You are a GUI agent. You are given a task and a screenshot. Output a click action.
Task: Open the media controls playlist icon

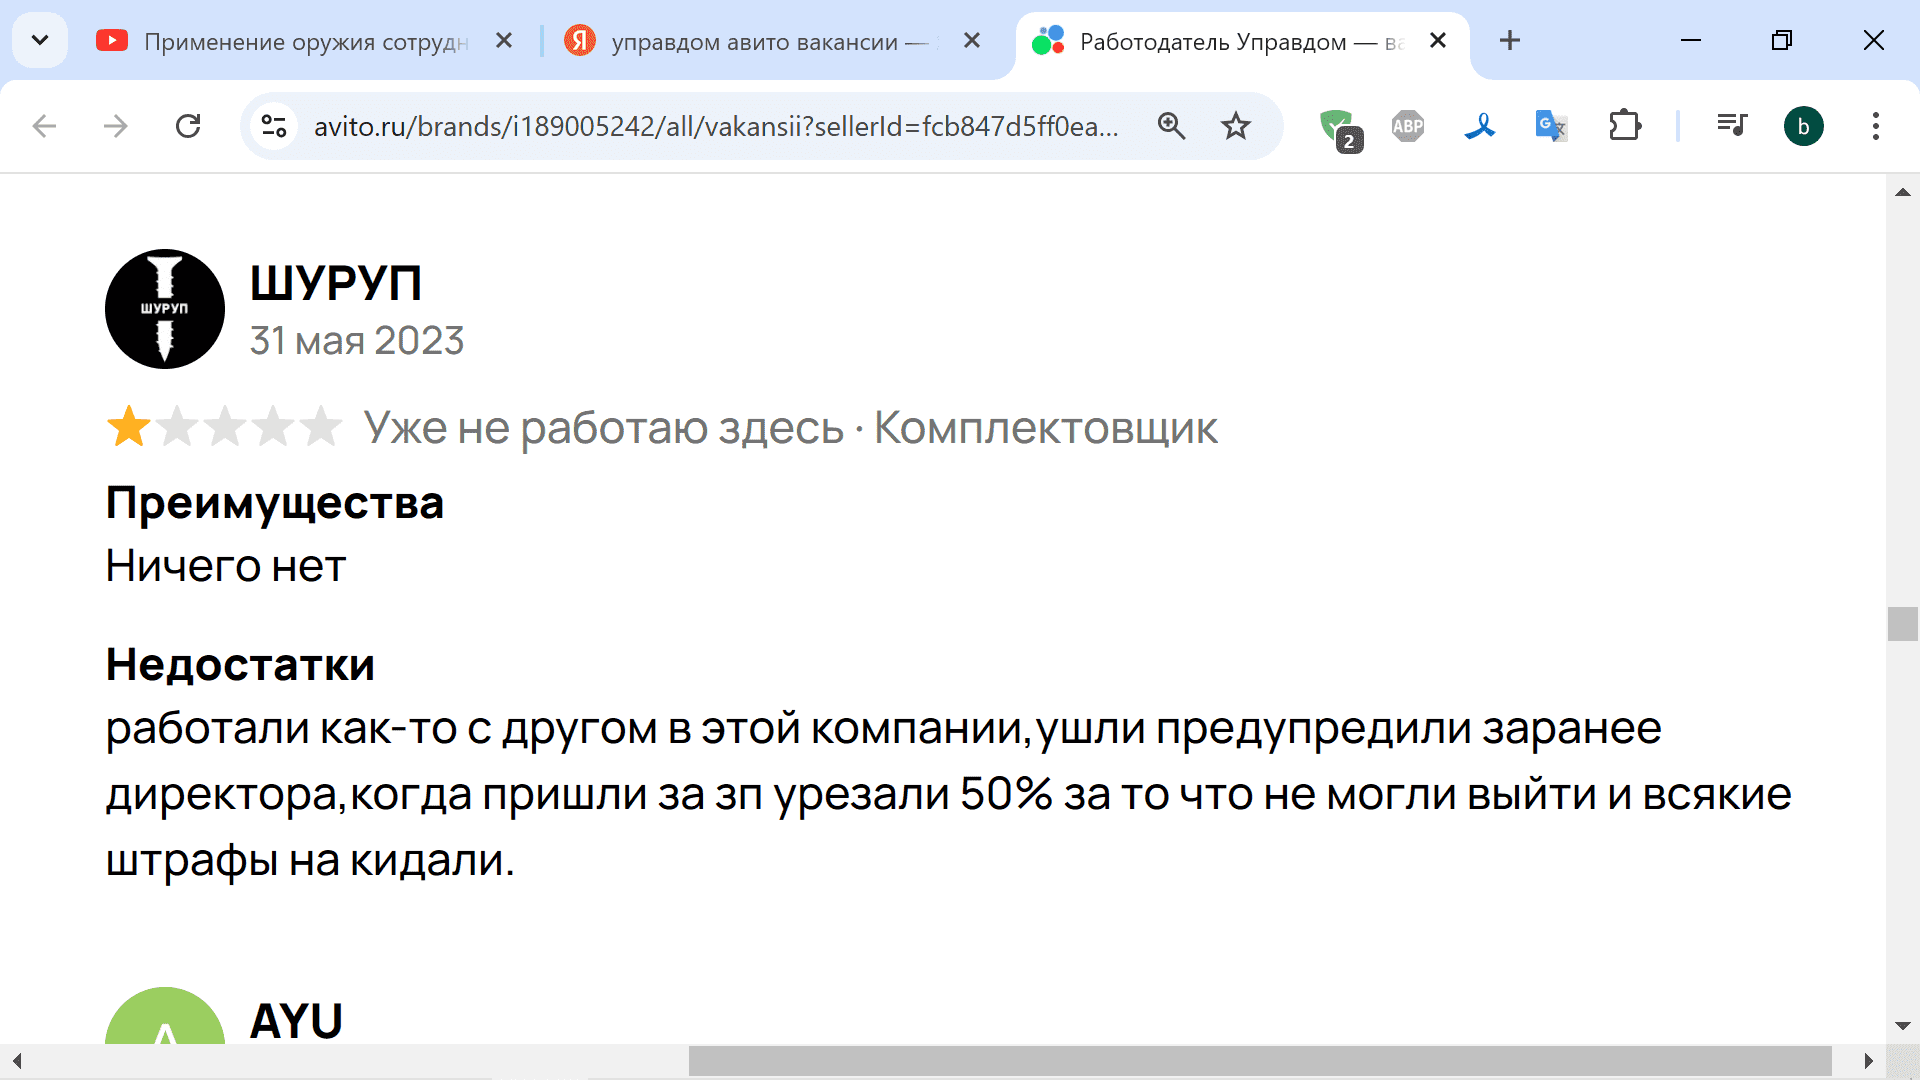[1731, 126]
